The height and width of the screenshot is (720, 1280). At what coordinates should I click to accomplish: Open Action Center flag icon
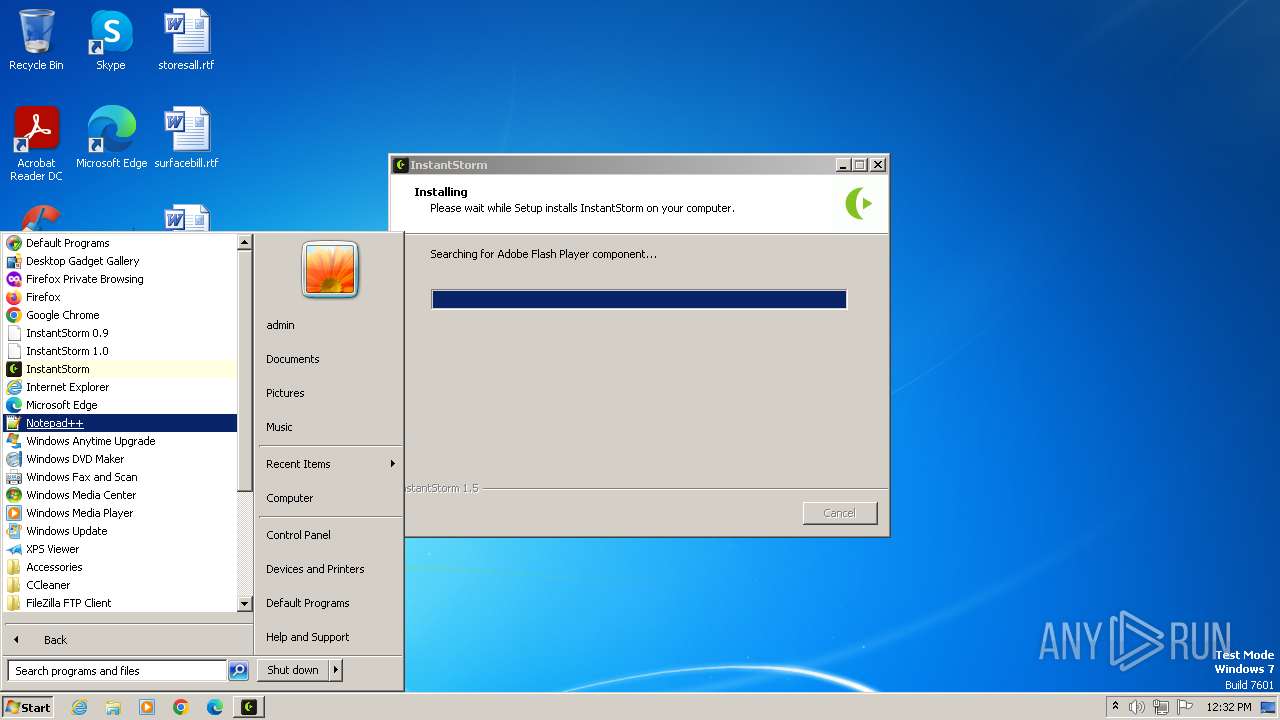point(1185,707)
